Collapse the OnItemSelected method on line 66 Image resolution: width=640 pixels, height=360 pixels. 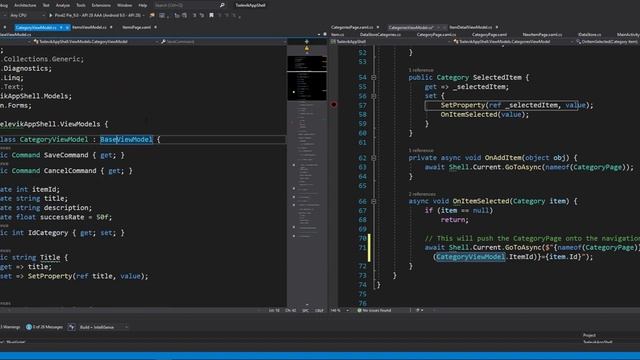tap(373, 201)
